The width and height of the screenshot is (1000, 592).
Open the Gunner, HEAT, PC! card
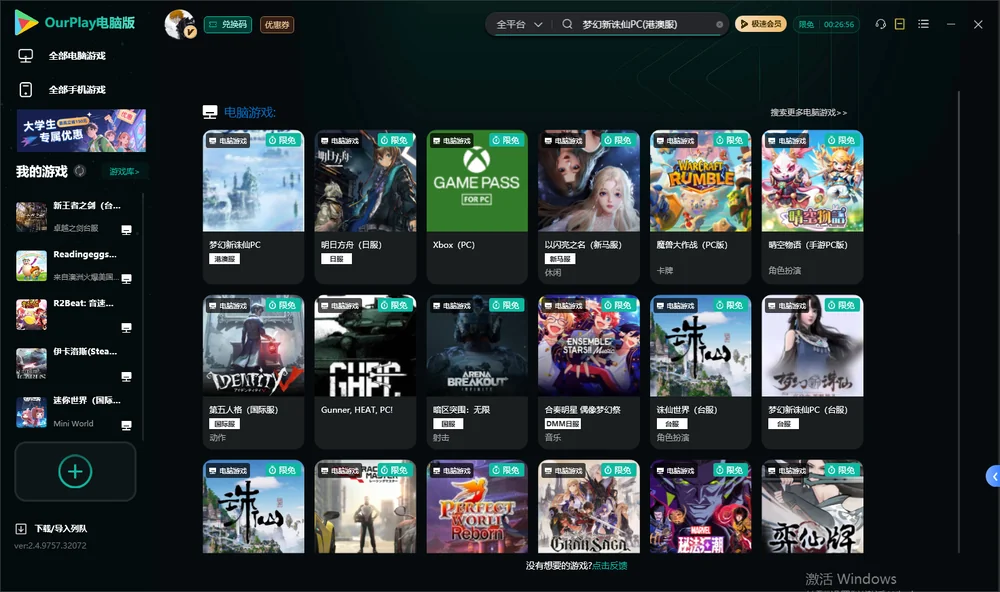pyautogui.click(x=365, y=372)
